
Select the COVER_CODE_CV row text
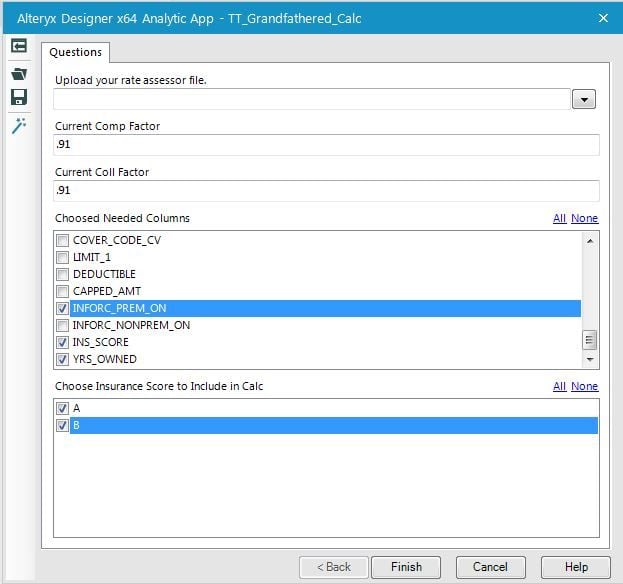click(117, 240)
